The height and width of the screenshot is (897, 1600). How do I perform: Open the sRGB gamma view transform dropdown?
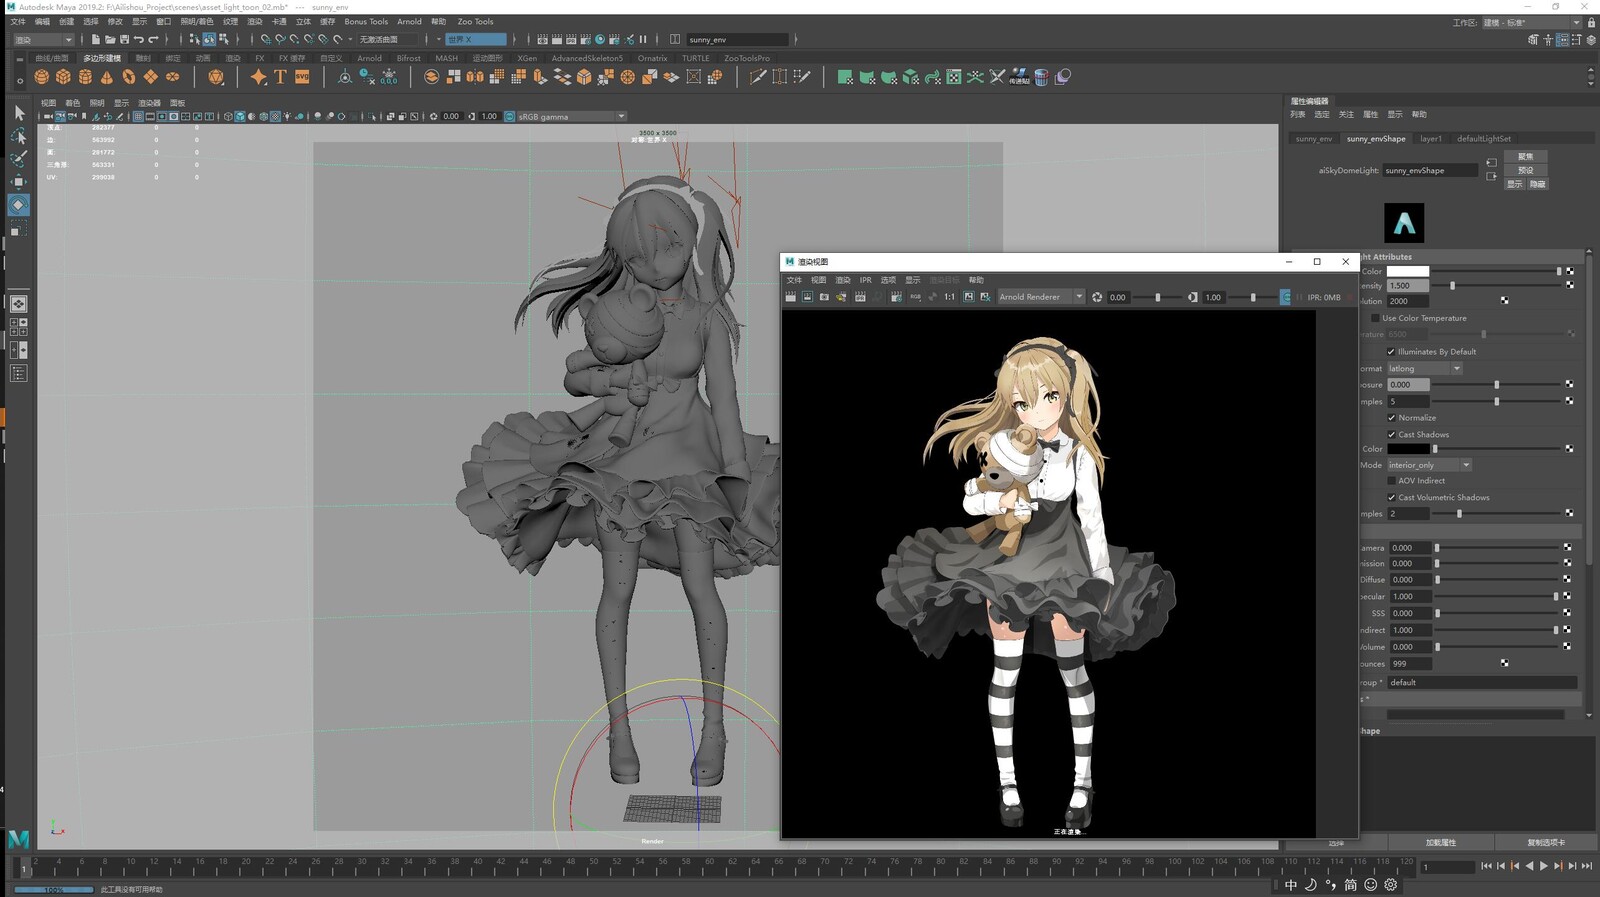pos(571,117)
